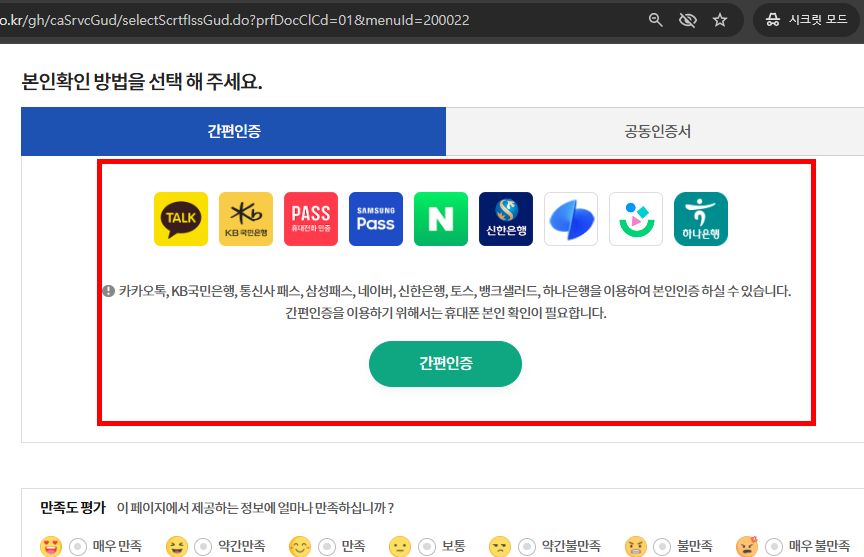Screen dimensions: 864x557
Task: Click the heading 본인확인 방법을 선택 해 주세요.
Action: coord(142,82)
